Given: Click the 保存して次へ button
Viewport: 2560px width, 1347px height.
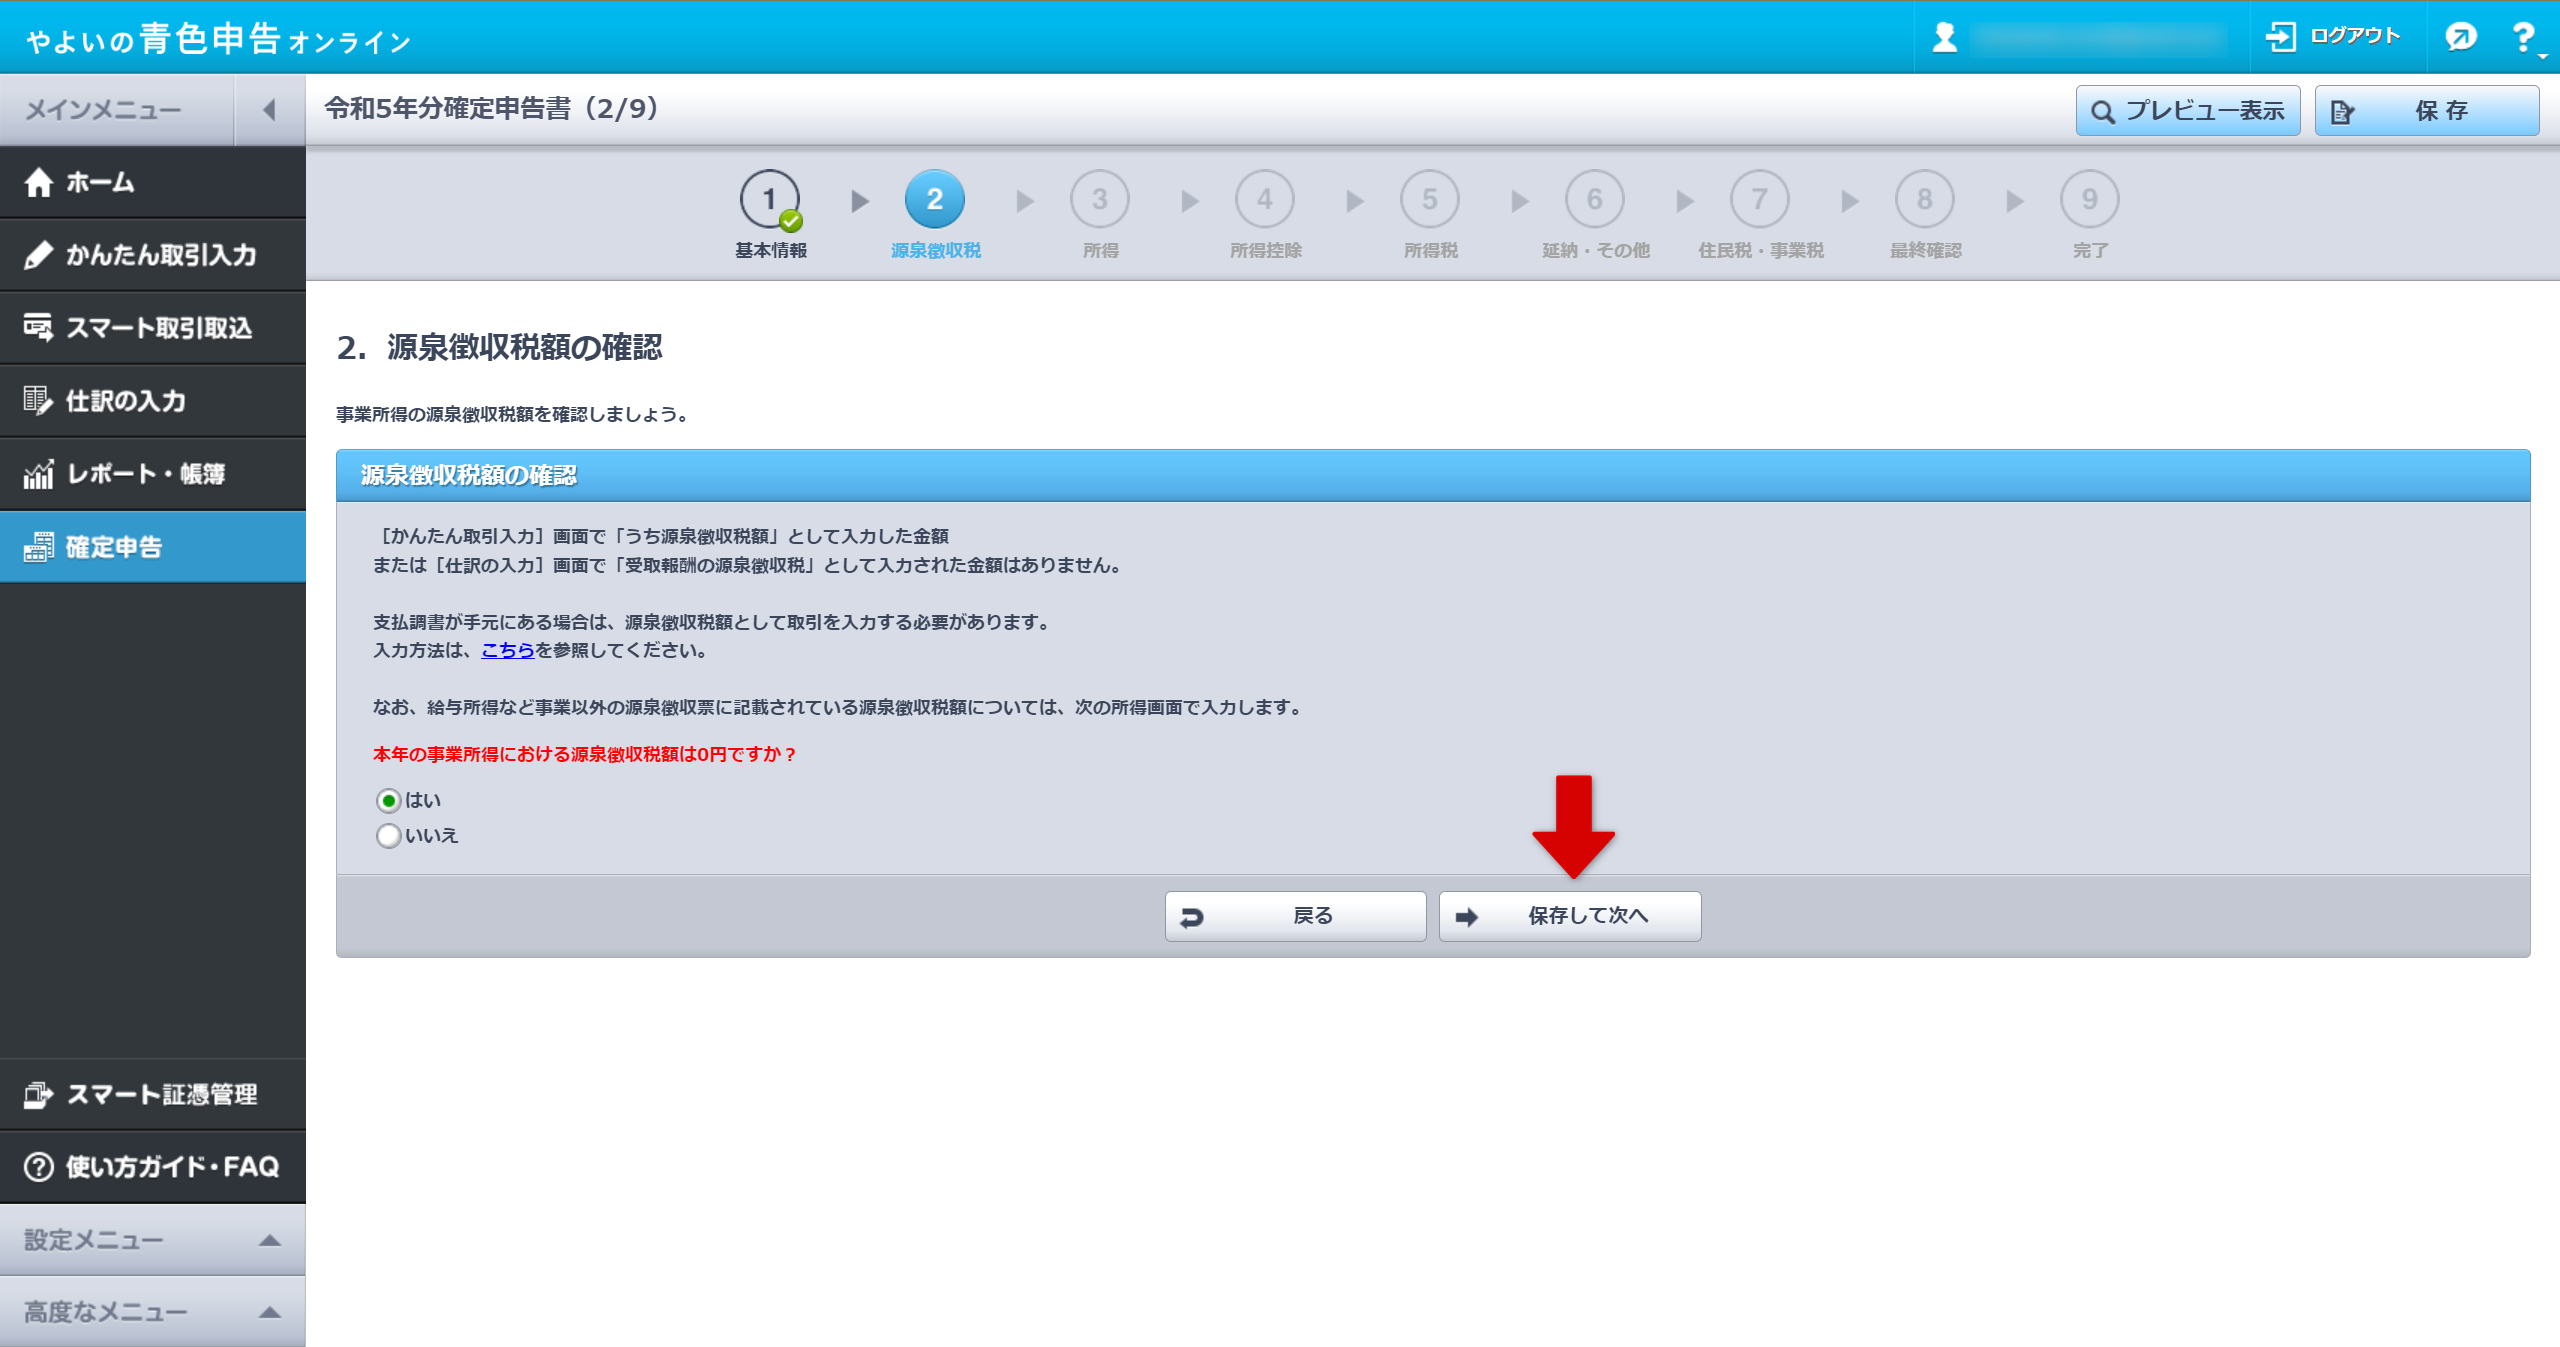Looking at the screenshot, I should [1570, 916].
